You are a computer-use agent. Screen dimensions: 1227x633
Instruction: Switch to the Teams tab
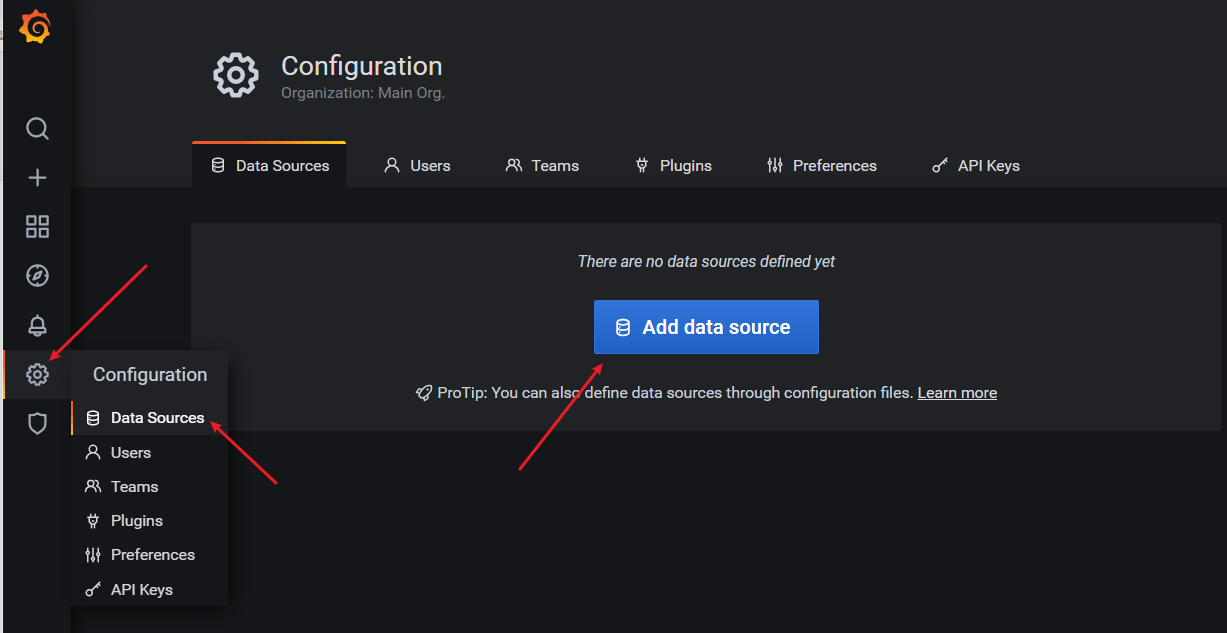click(542, 166)
